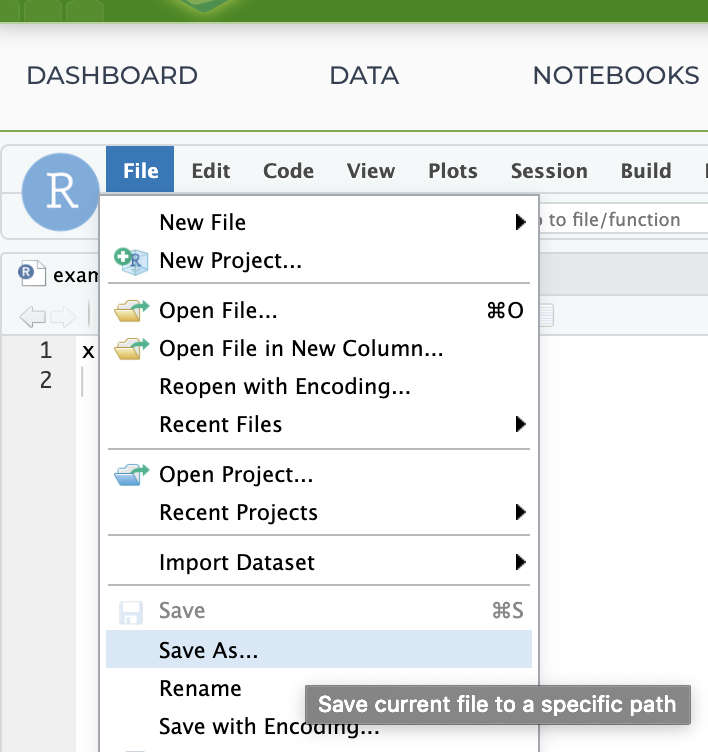Open the Session menu
This screenshot has width=708, height=752.
(549, 171)
